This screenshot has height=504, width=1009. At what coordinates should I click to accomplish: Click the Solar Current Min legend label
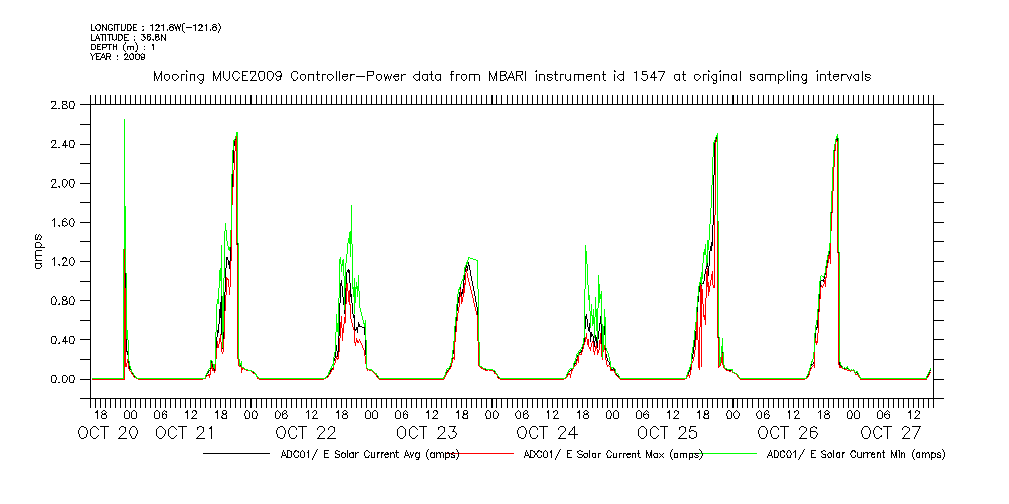(x=855, y=454)
